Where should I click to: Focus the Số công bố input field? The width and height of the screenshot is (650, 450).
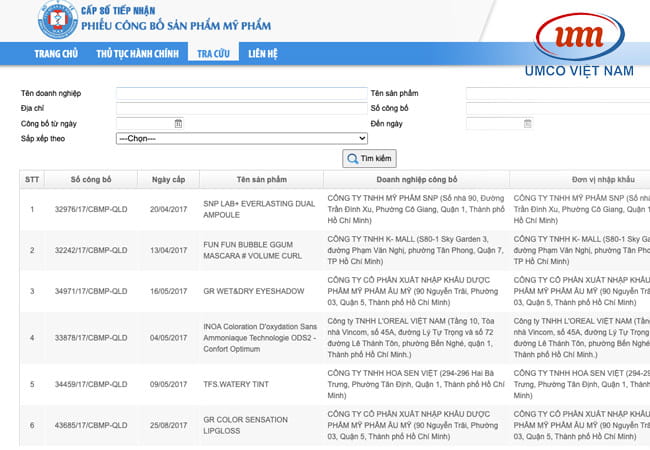[558, 108]
